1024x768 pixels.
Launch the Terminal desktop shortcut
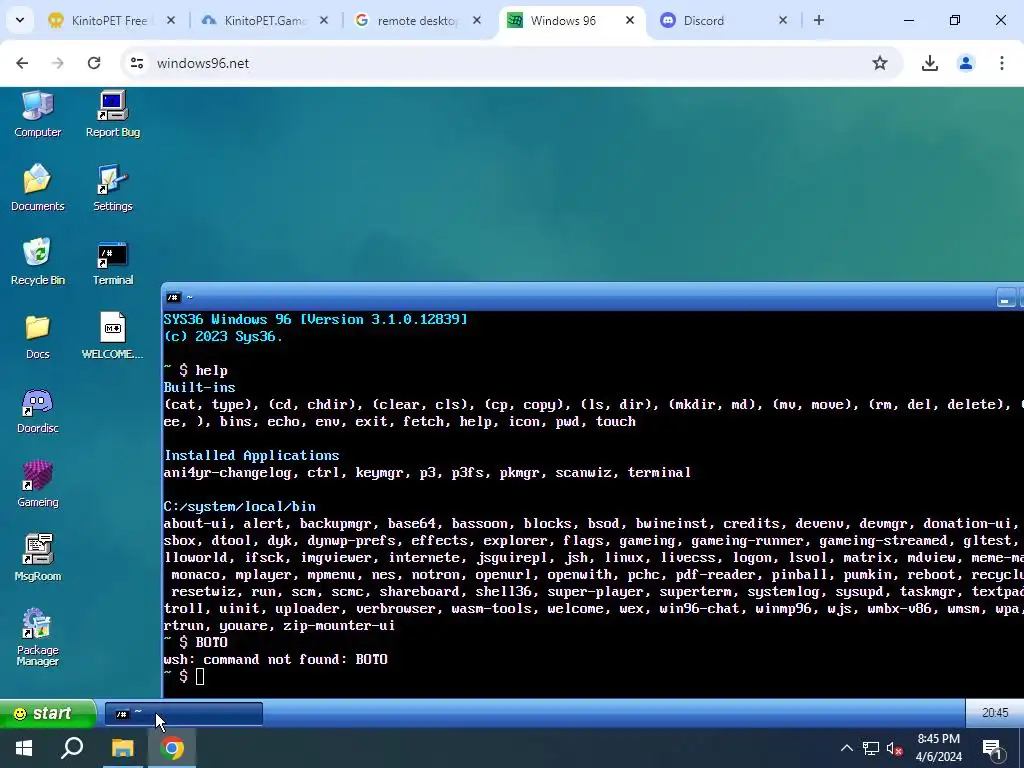point(112,261)
